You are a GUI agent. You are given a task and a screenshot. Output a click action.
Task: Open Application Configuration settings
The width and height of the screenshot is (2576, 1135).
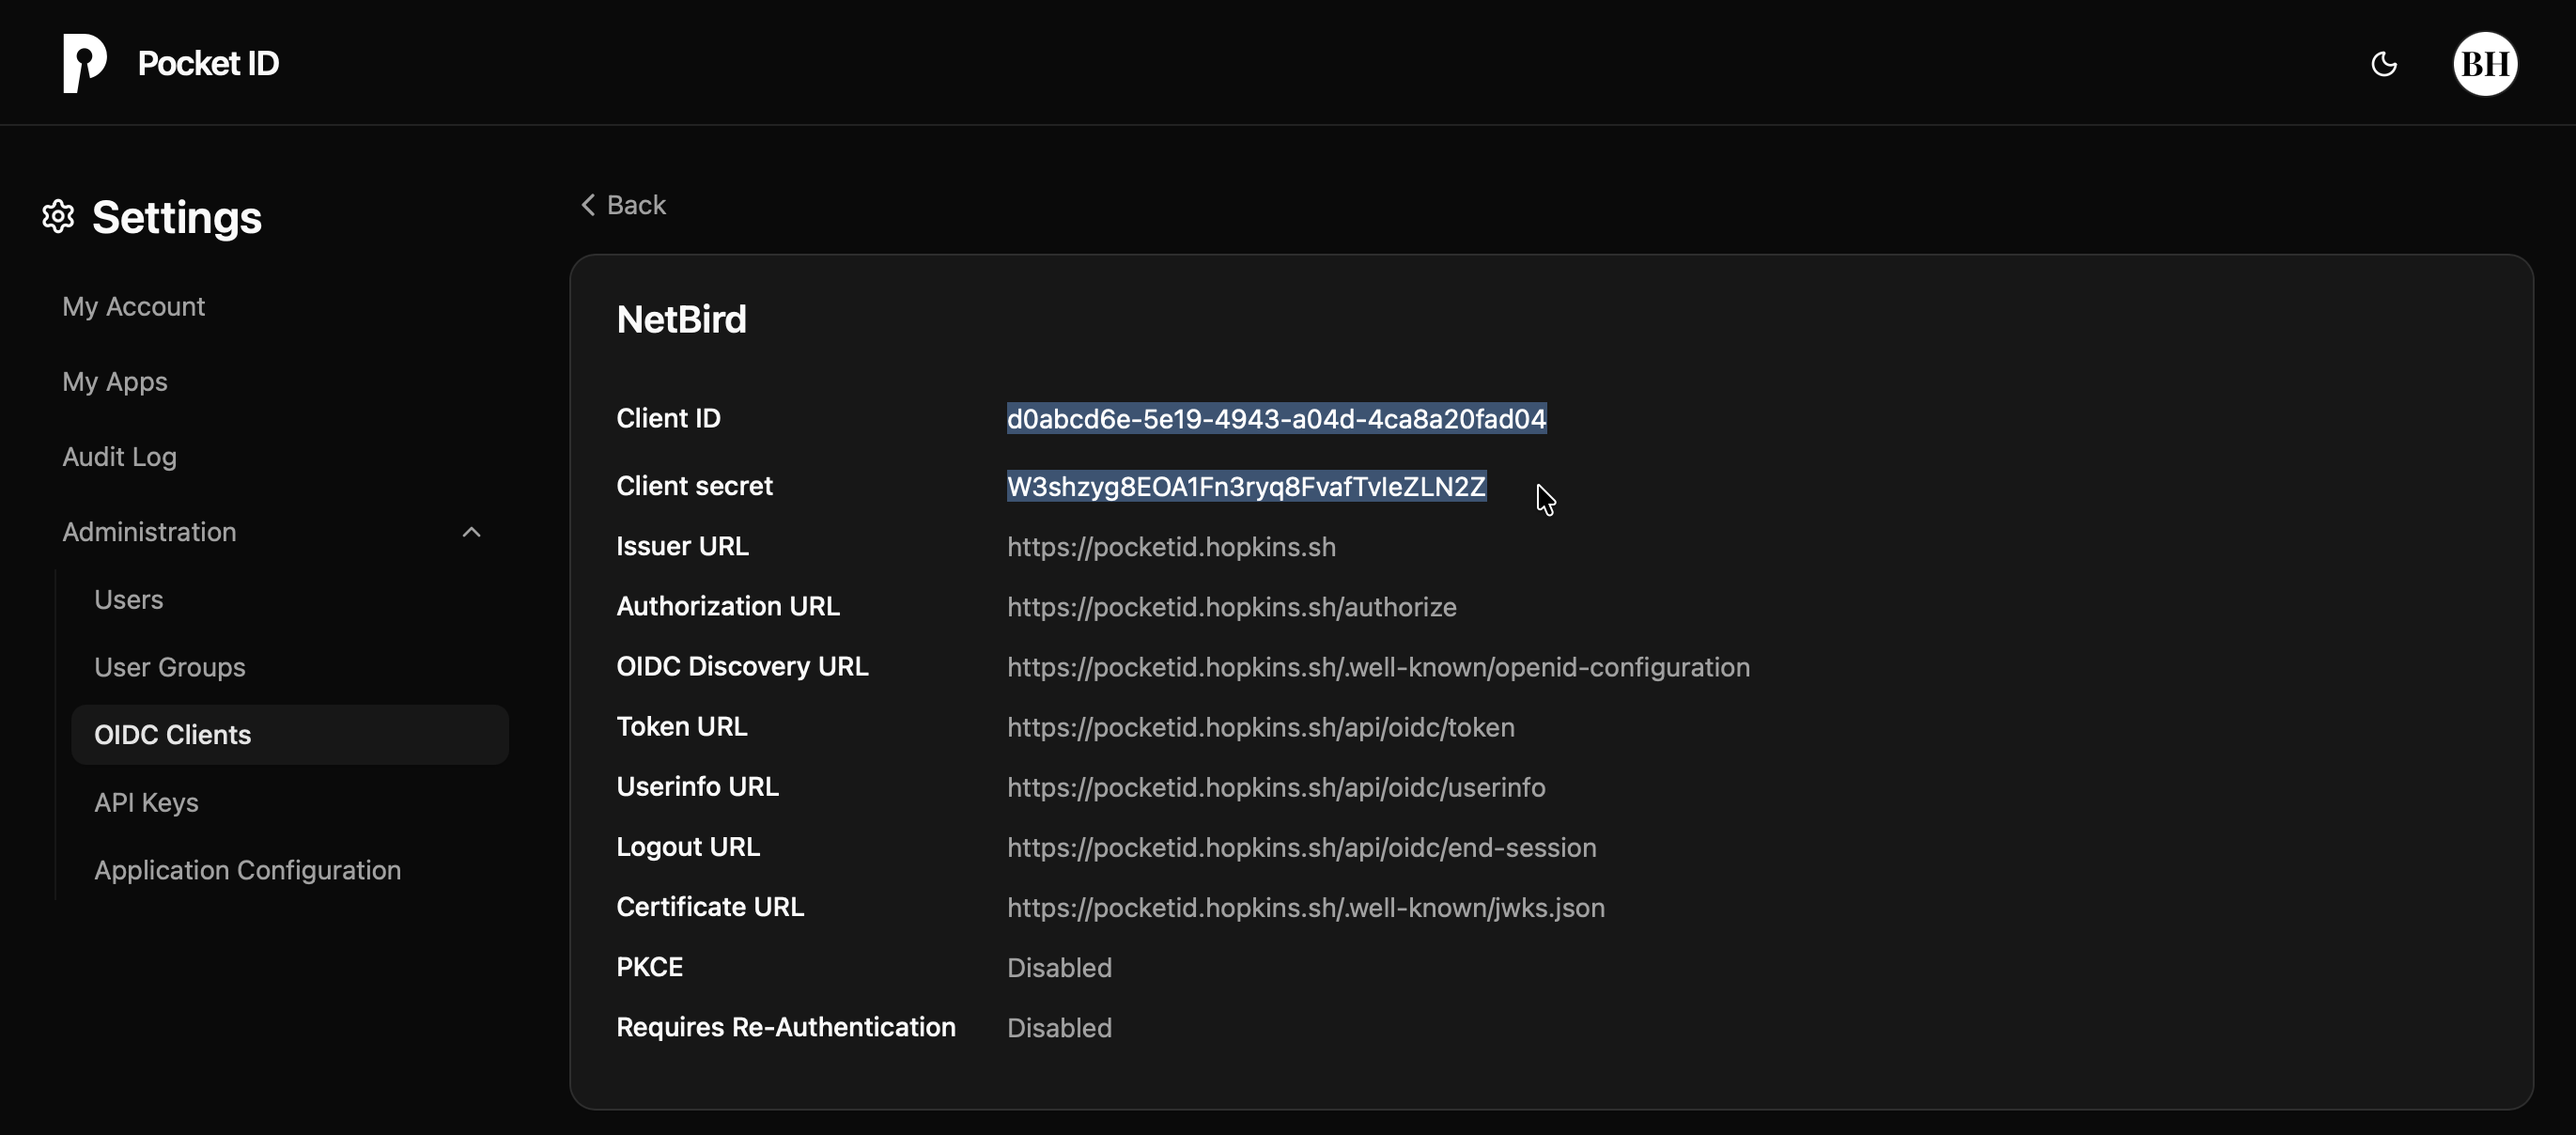click(248, 870)
